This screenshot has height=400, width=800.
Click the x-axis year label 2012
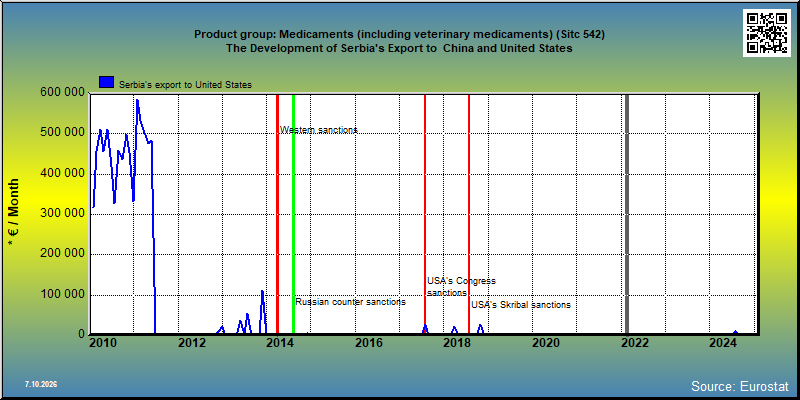tap(192, 343)
